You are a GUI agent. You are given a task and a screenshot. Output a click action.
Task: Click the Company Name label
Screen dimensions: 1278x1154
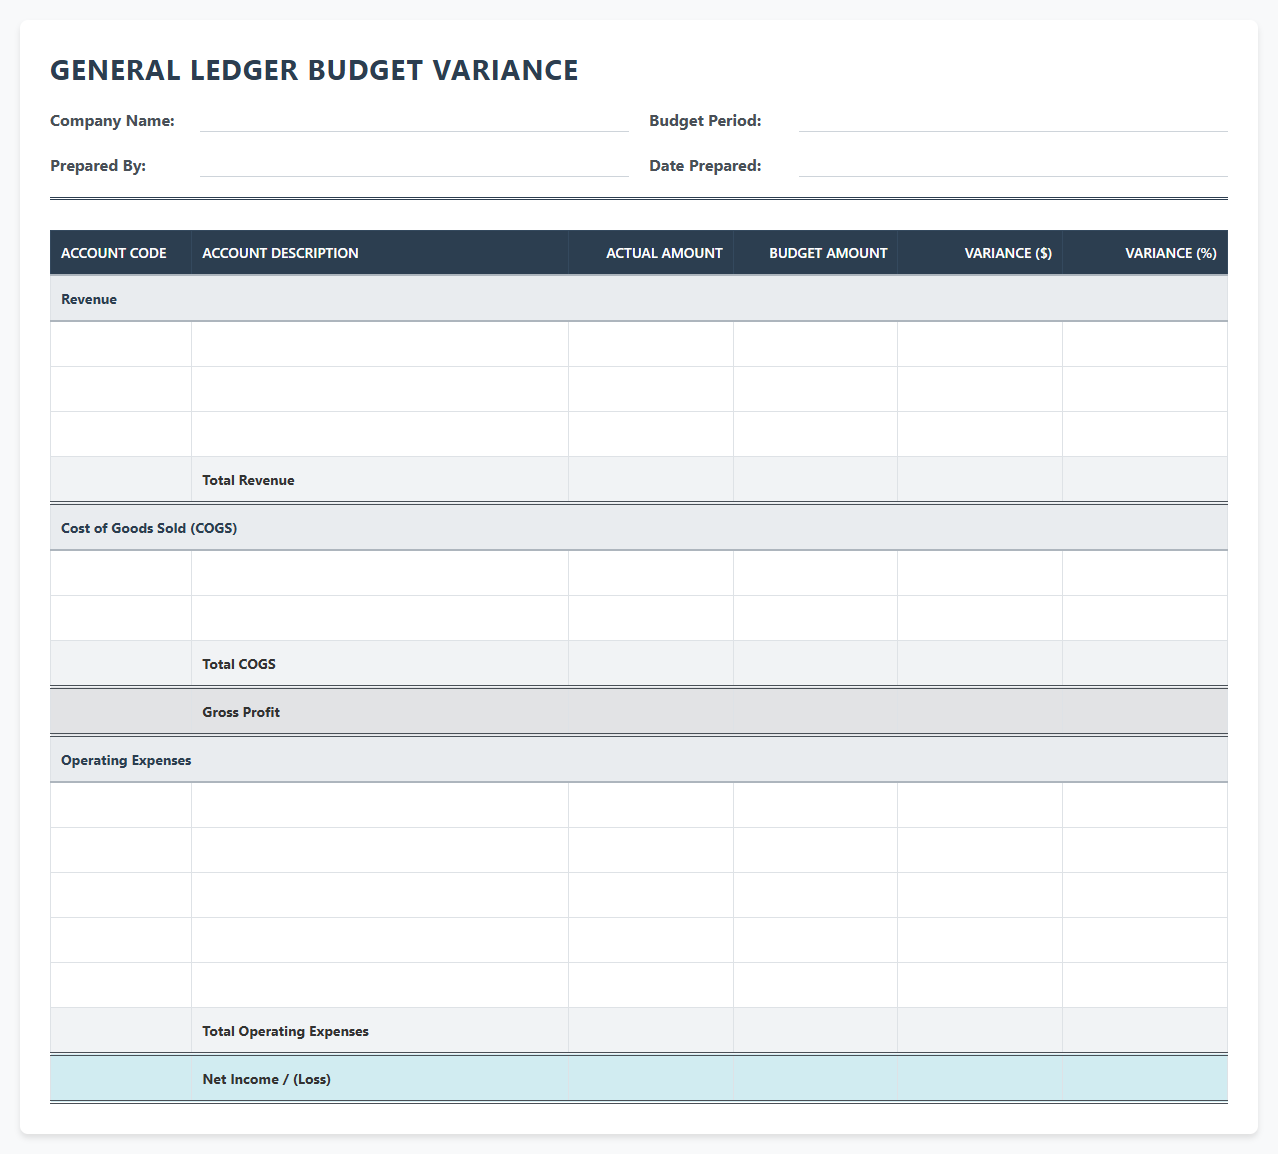[x=112, y=120]
